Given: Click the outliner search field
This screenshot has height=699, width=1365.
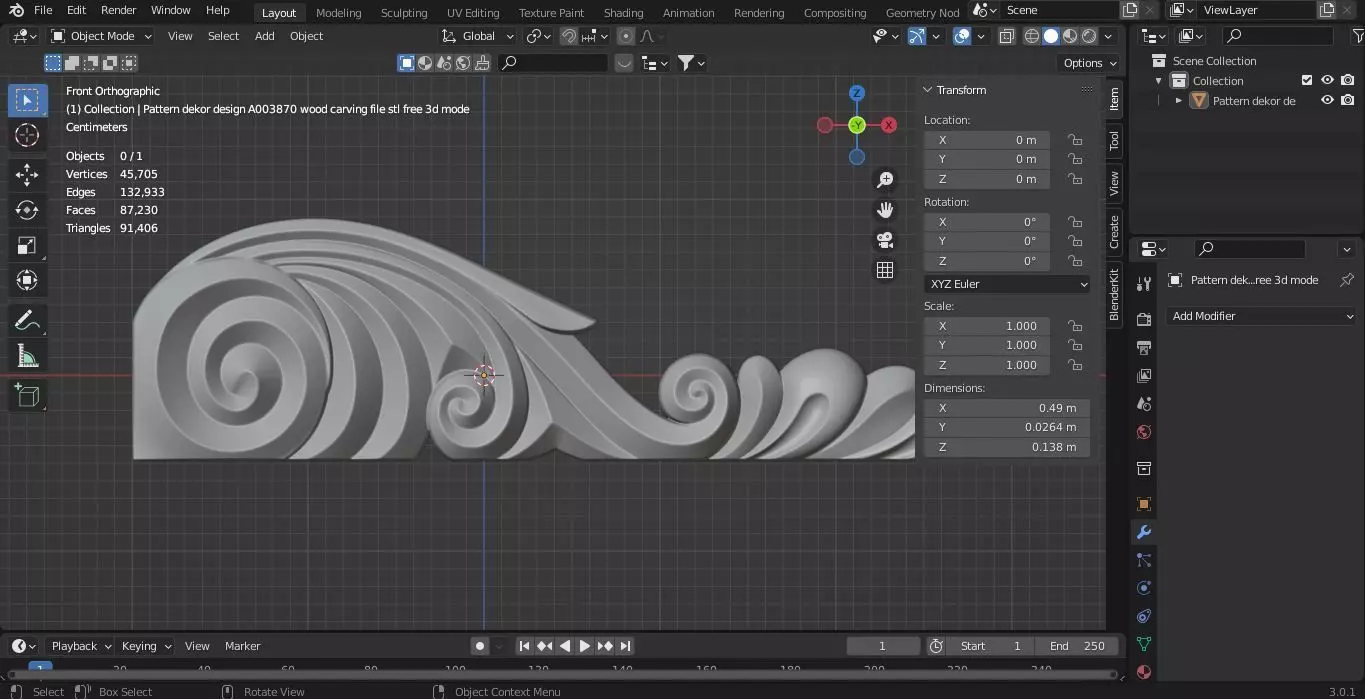Looking at the screenshot, I should (1277, 36).
